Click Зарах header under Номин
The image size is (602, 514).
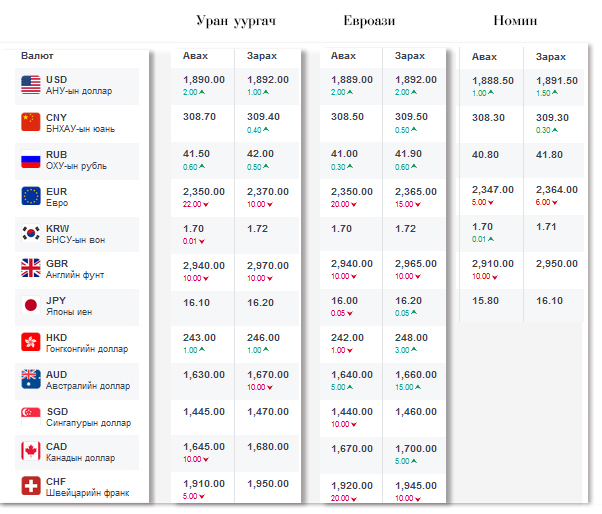551,57
